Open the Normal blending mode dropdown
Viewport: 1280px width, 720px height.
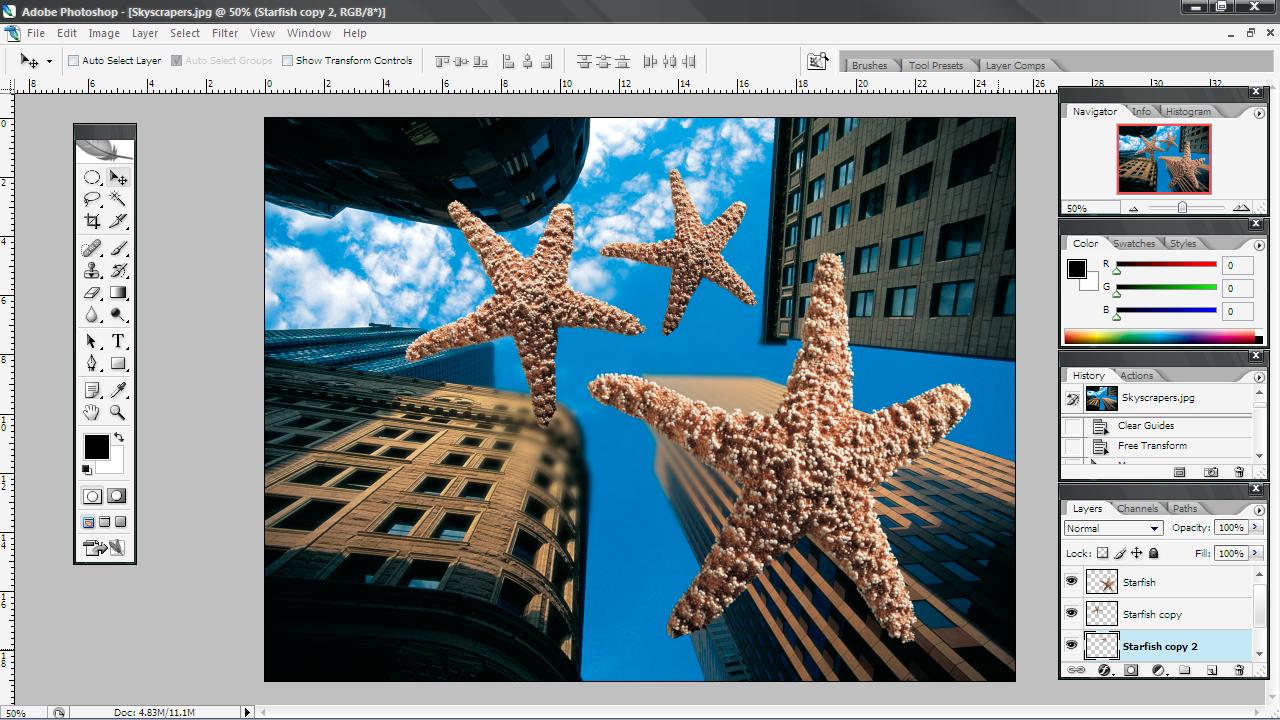tap(1113, 528)
